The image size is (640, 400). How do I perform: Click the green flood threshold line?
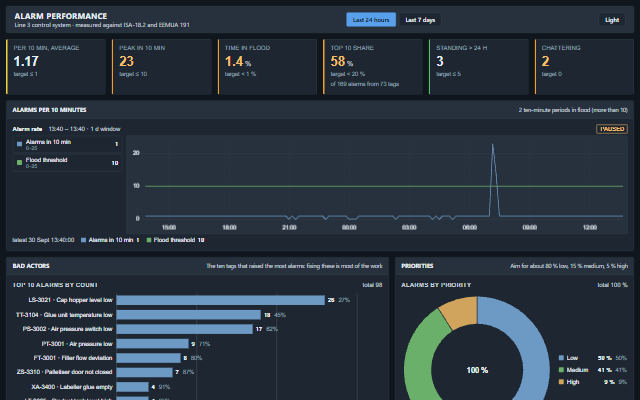click(x=384, y=186)
